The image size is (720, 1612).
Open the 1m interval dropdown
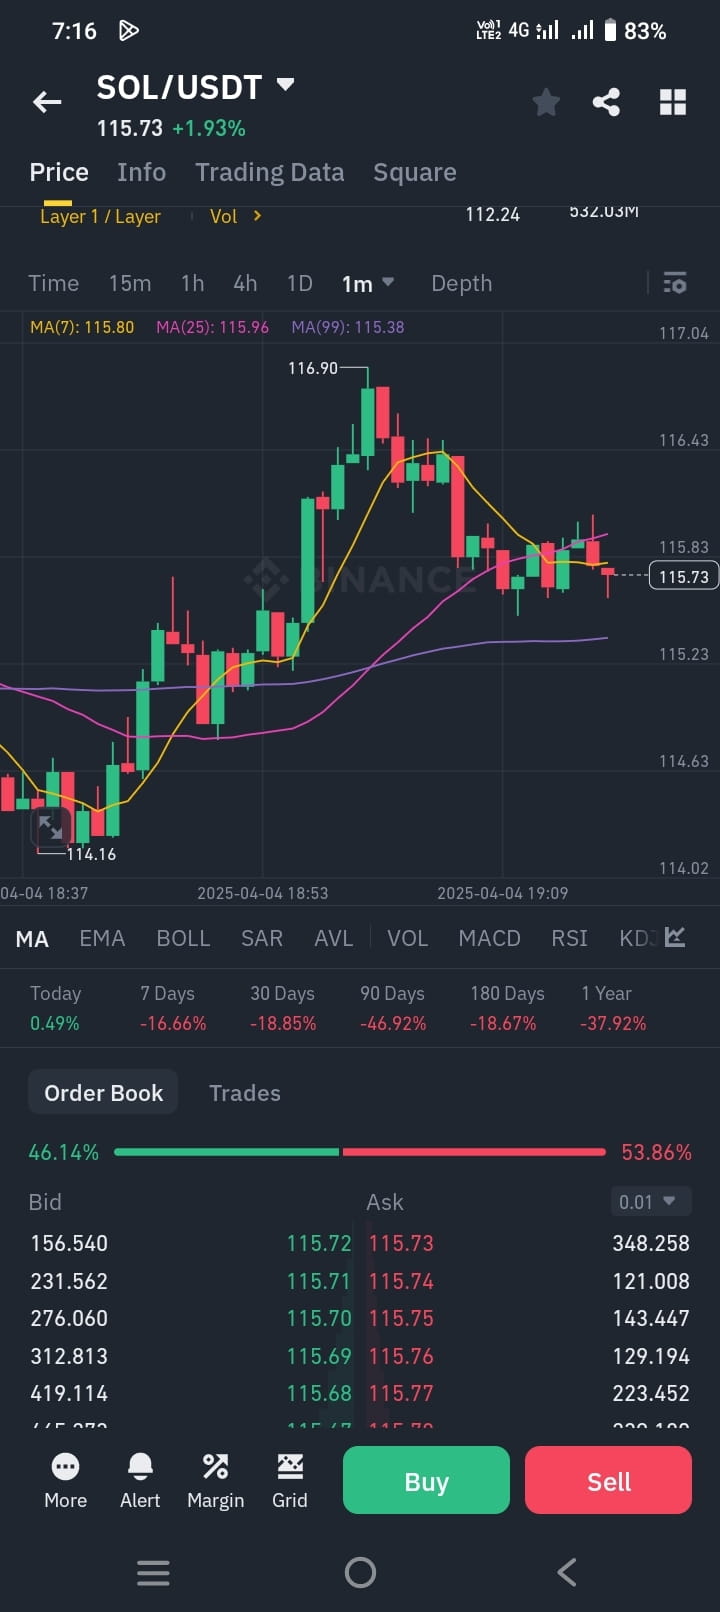pyautogui.click(x=368, y=284)
